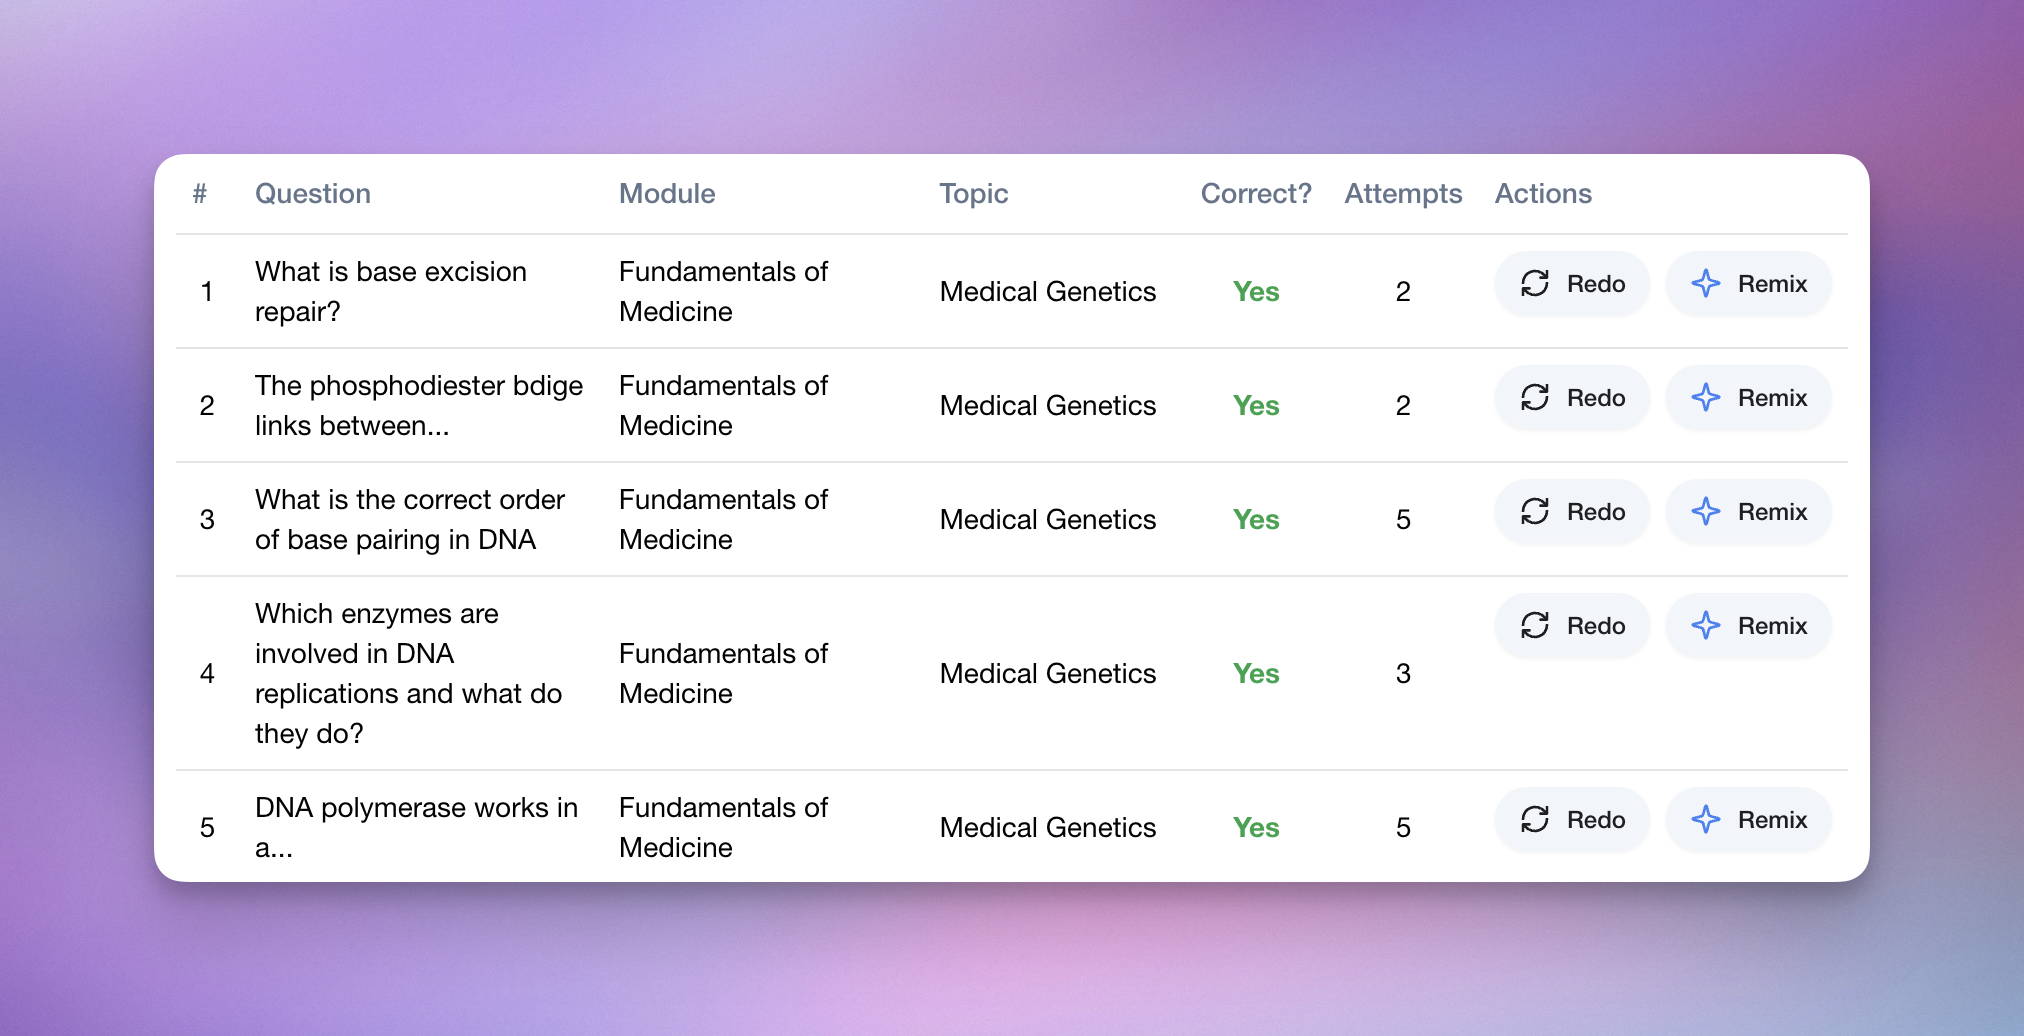Click the Redo refresh icon for question 5

tap(1532, 819)
